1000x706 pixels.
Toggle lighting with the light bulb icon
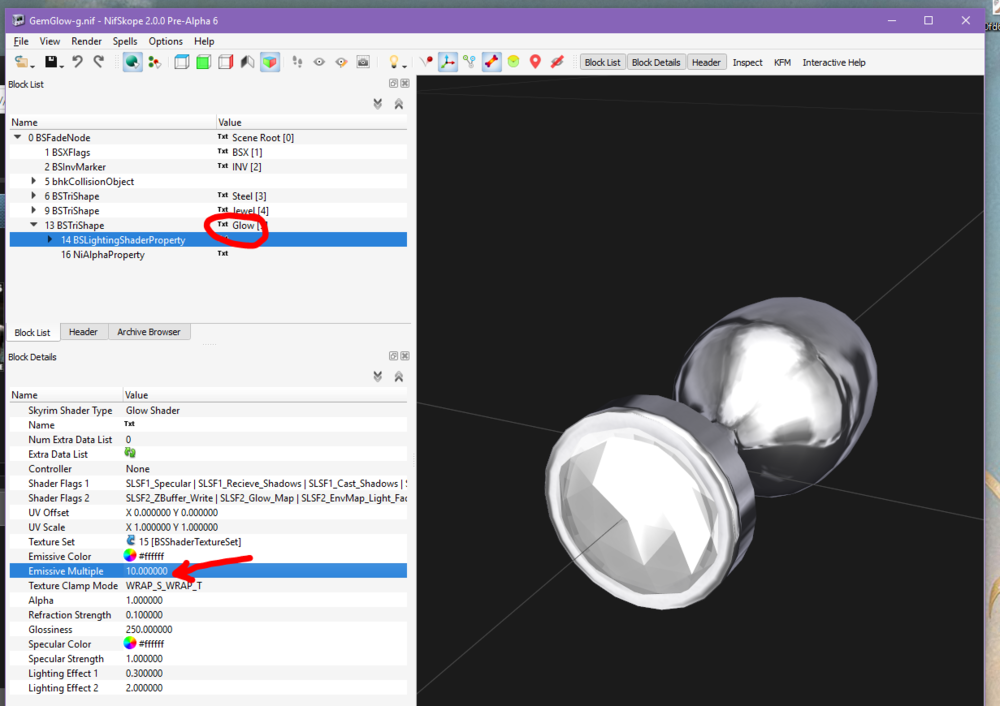(x=394, y=62)
